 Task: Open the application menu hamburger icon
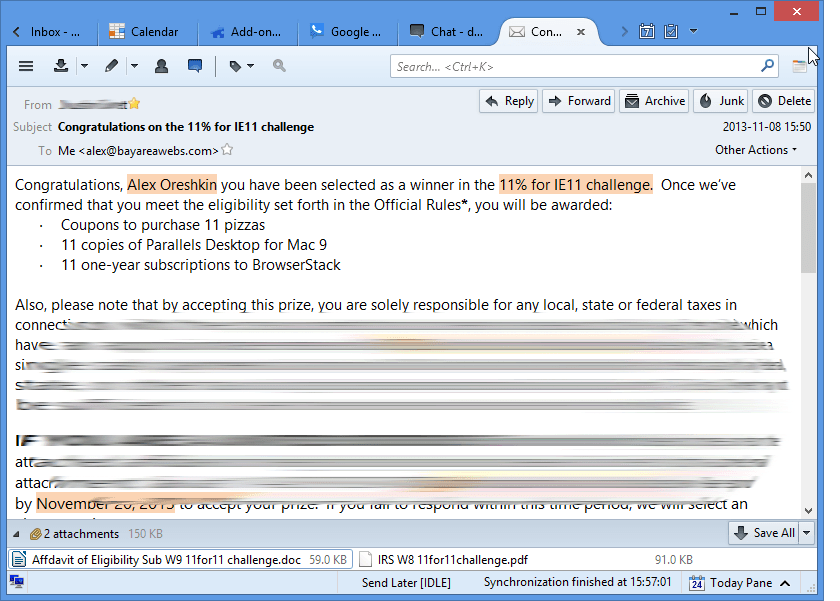(26, 66)
